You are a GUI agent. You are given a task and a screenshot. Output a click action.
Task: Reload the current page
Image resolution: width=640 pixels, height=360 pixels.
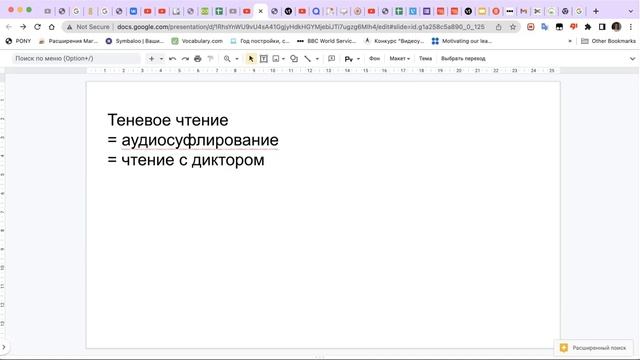coord(37,27)
